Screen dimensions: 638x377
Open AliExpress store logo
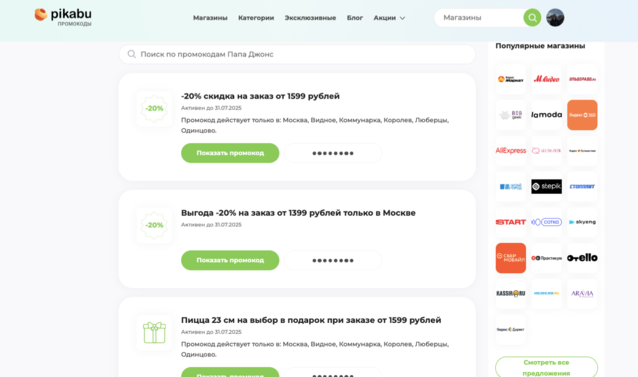pos(511,151)
